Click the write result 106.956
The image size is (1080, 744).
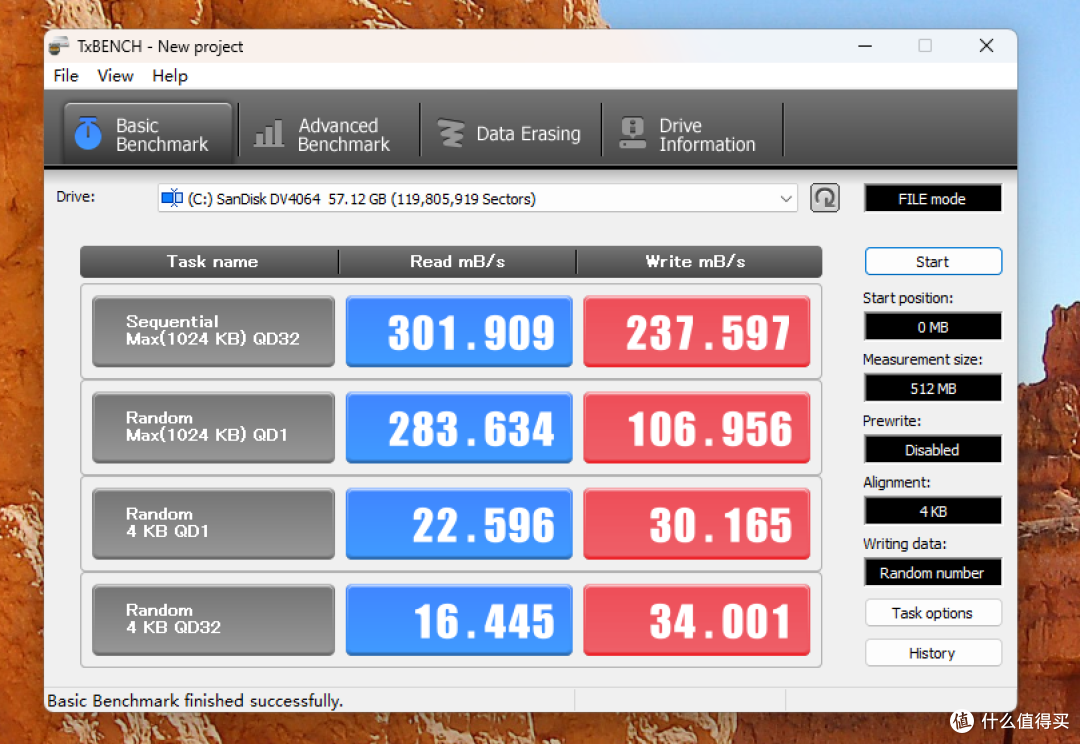pyautogui.click(x=696, y=427)
